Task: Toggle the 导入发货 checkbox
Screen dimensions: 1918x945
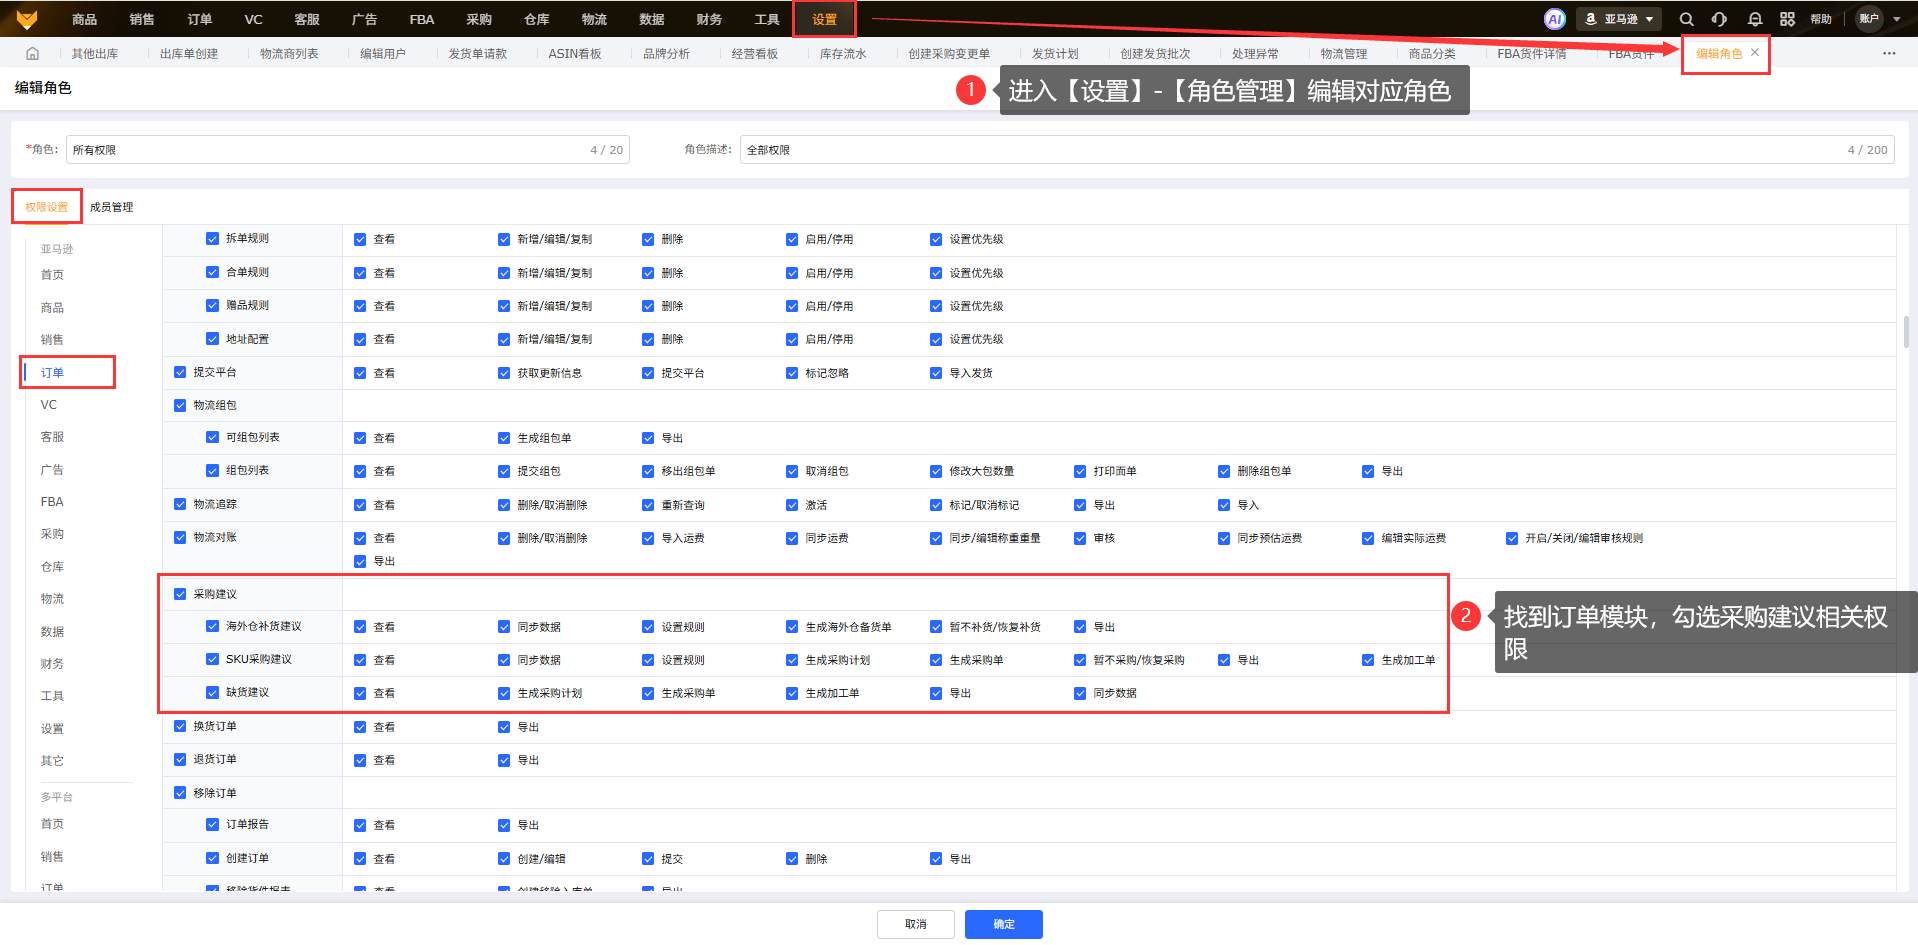Action: coord(936,373)
